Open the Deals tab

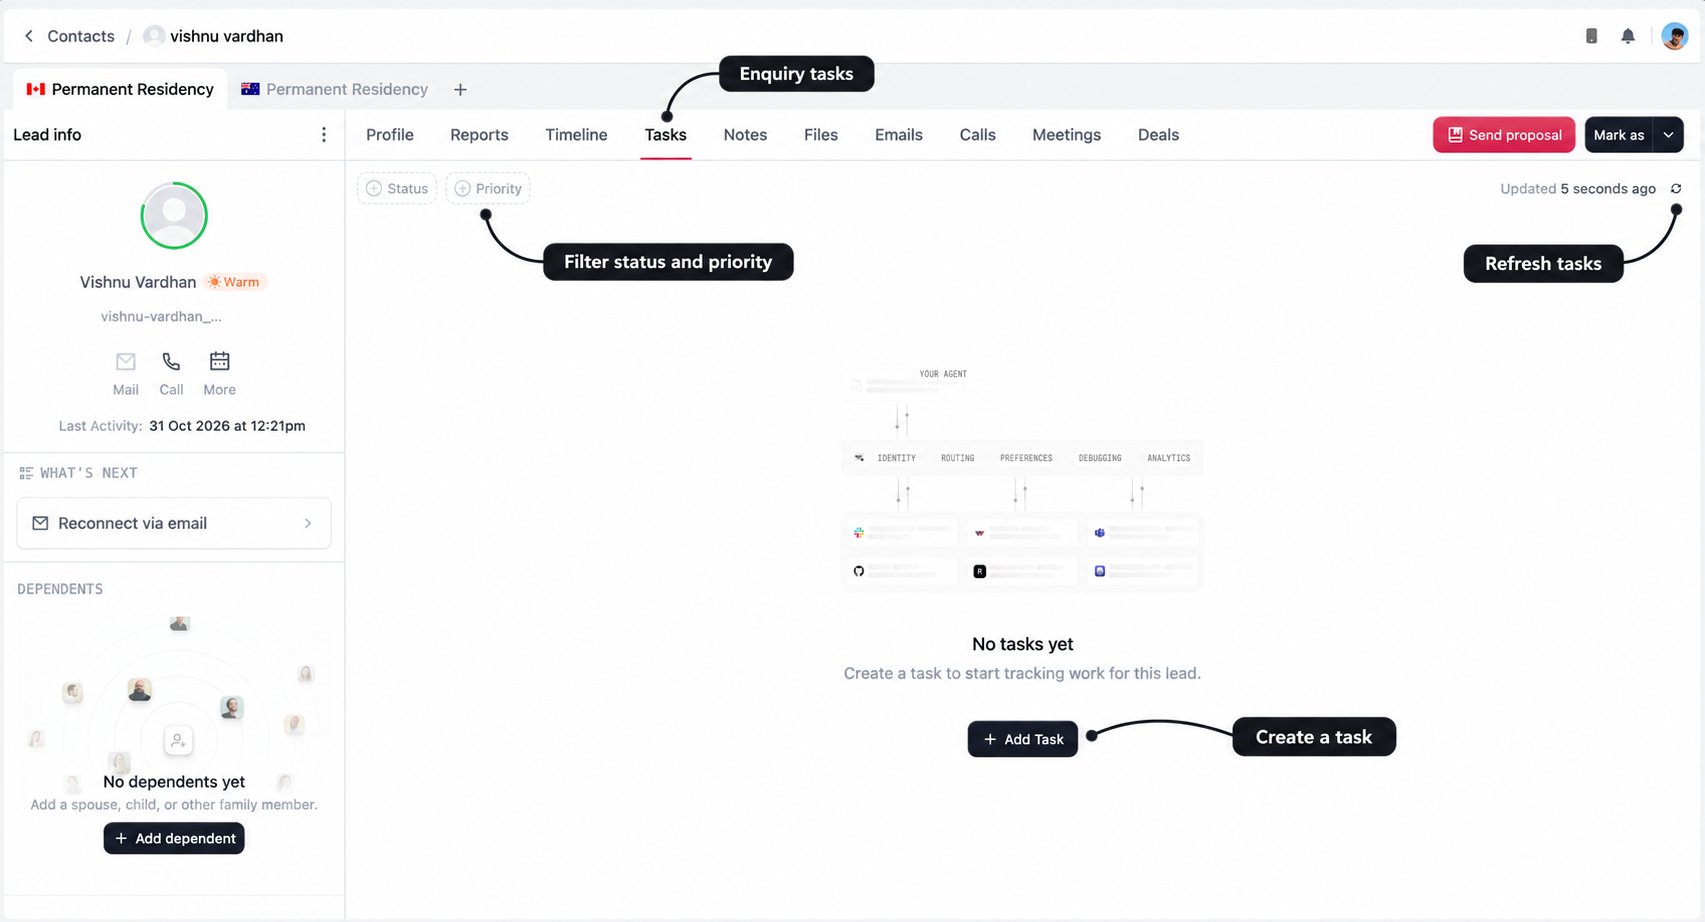(x=1158, y=135)
